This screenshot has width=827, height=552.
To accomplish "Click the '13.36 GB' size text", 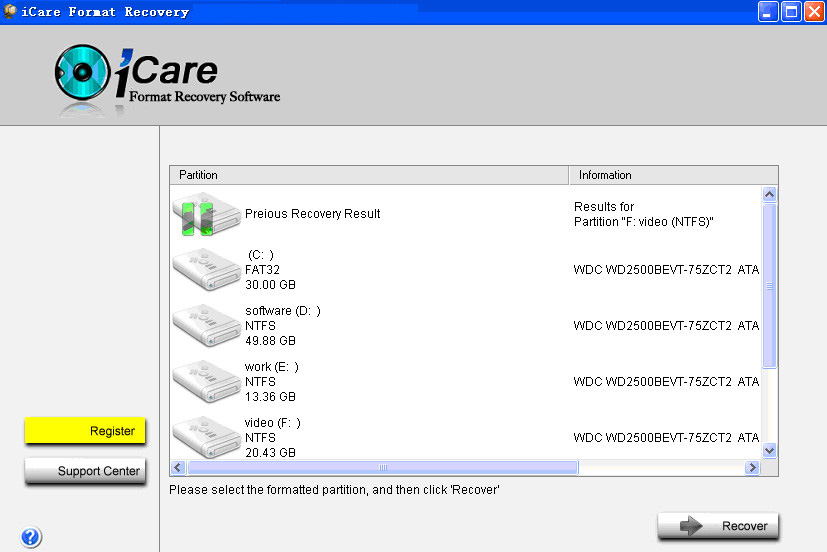I will pos(270,396).
